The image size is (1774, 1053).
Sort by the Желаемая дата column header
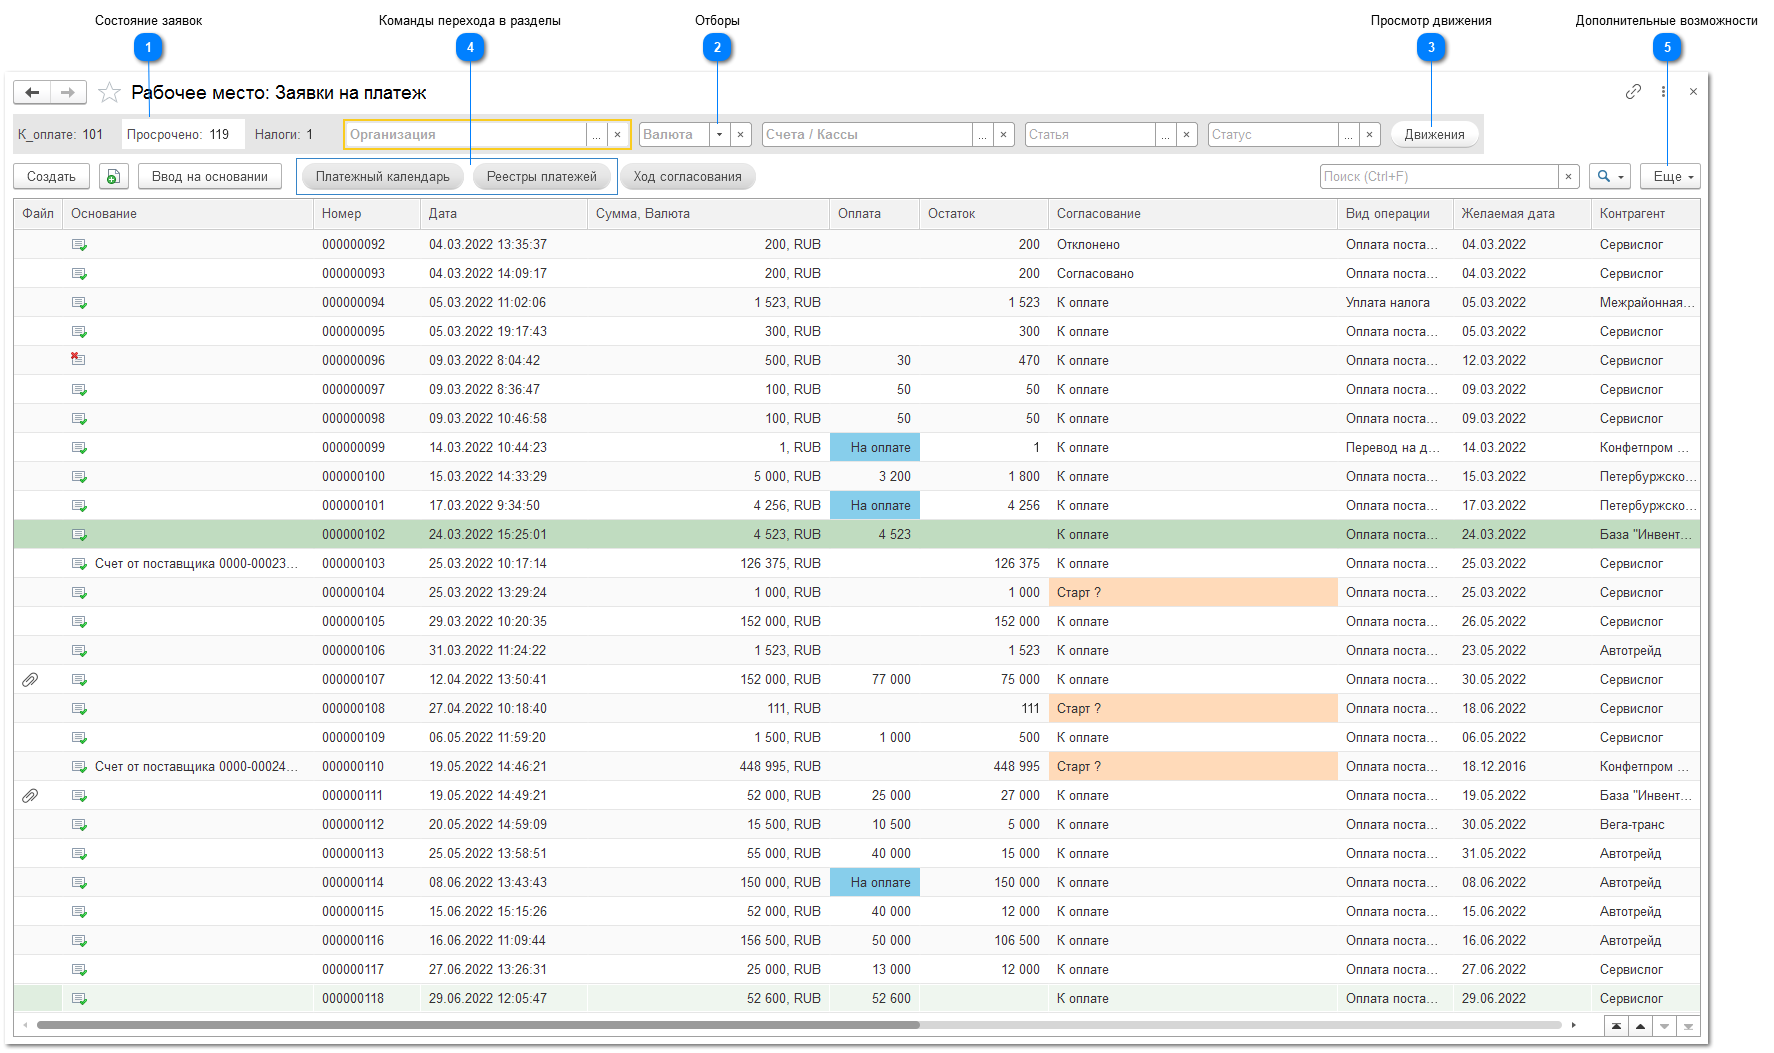pos(1521,214)
